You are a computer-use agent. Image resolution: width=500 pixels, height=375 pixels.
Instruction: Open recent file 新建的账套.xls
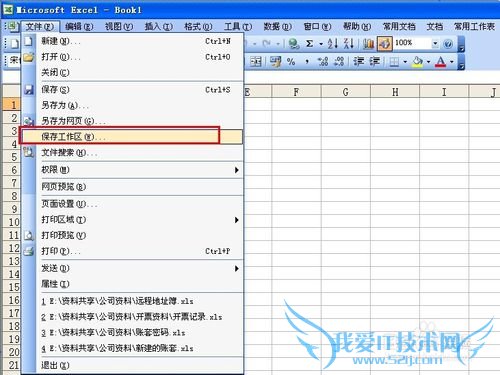tap(132, 348)
